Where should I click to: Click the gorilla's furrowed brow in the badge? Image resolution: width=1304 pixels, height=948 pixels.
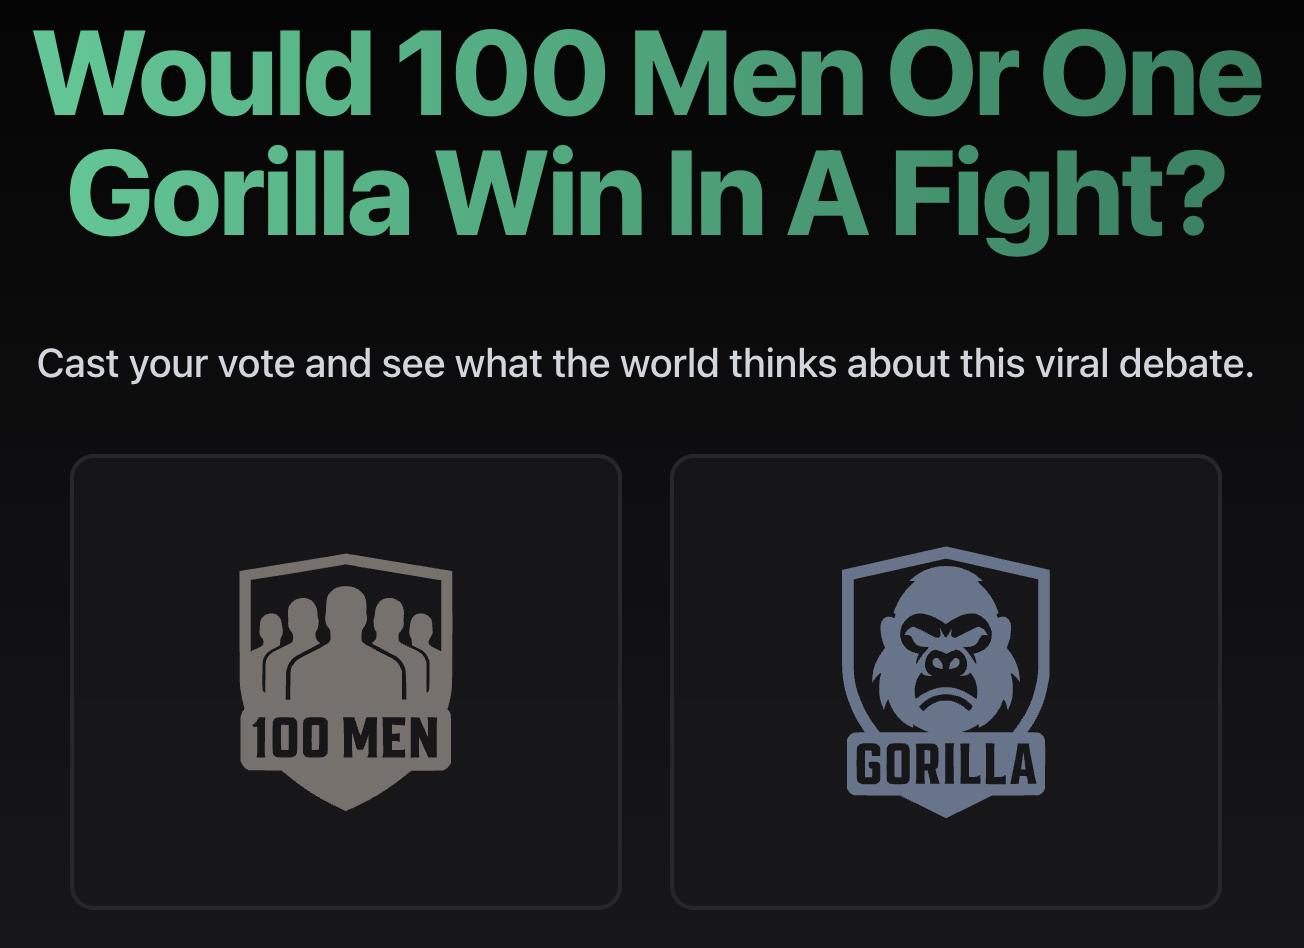[x=944, y=620]
